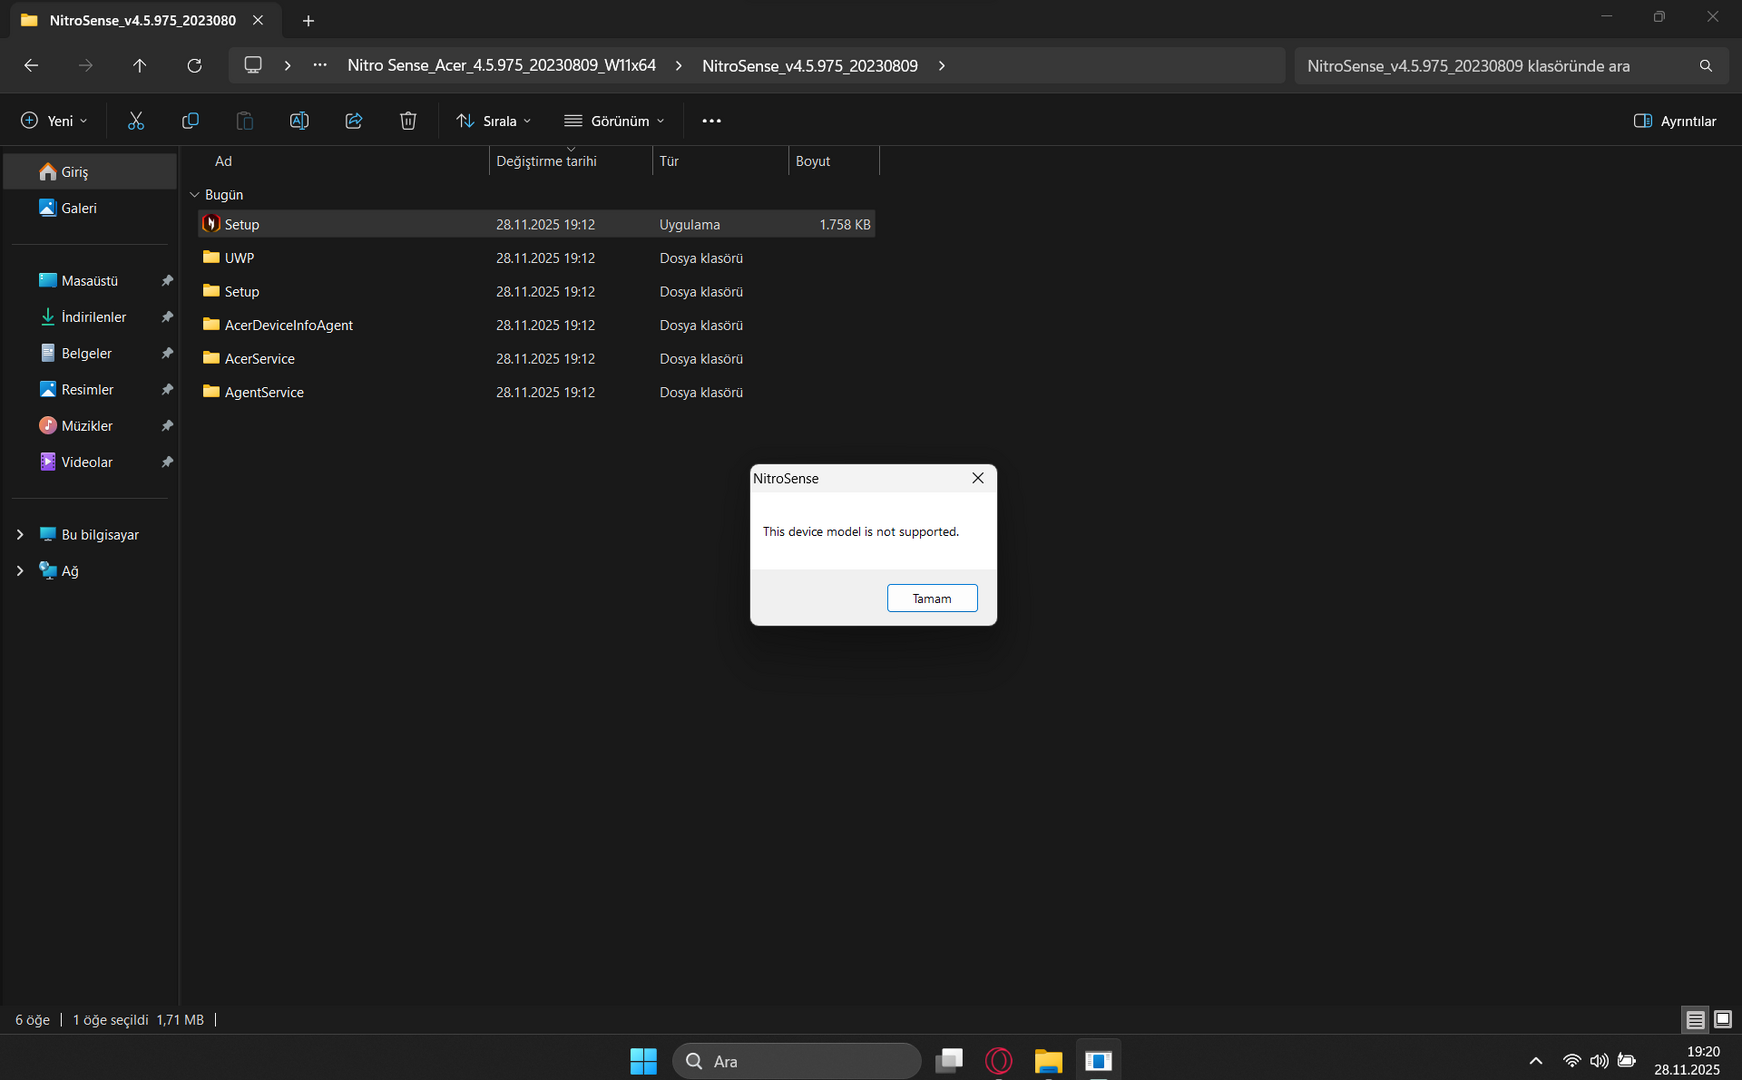The image size is (1742, 1080).
Task: Click the volume speaker tray icon
Action: 1599,1061
